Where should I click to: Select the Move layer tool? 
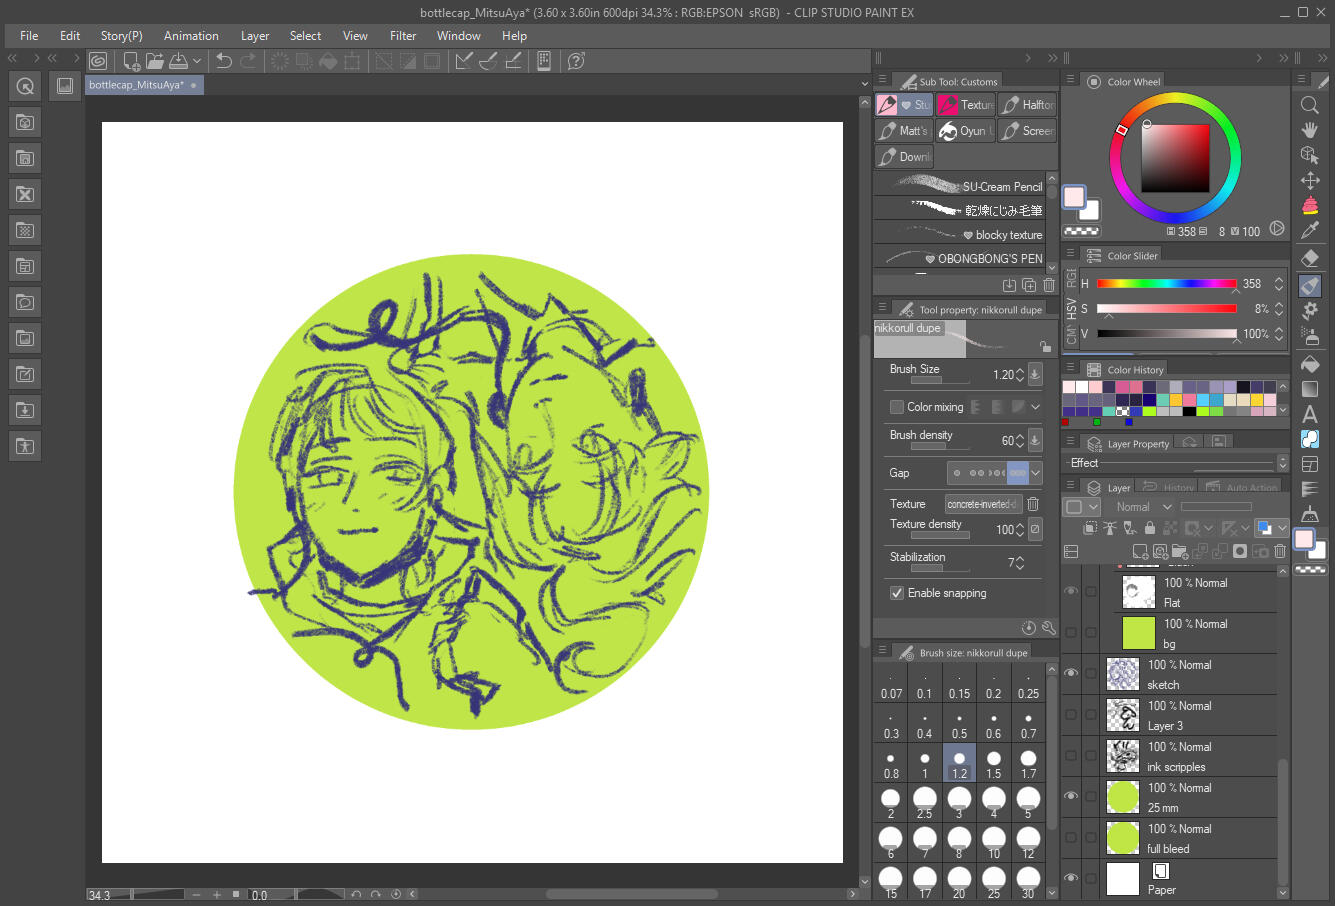[x=1310, y=180]
